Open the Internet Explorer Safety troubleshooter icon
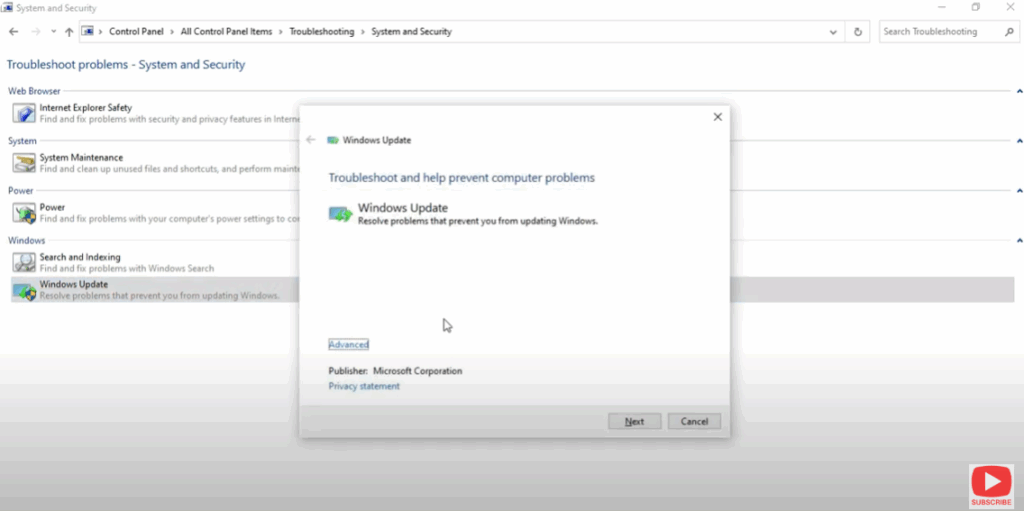This screenshot has width=1024, height=511. click(24, 113)
